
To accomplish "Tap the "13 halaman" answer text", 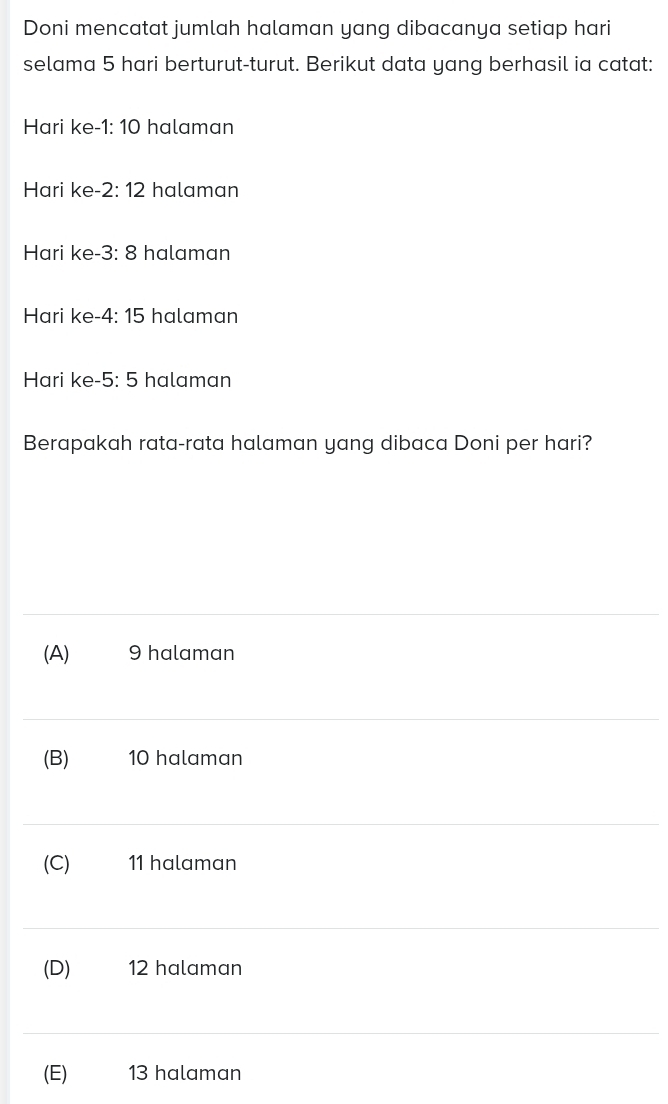I will (185, 1074).
